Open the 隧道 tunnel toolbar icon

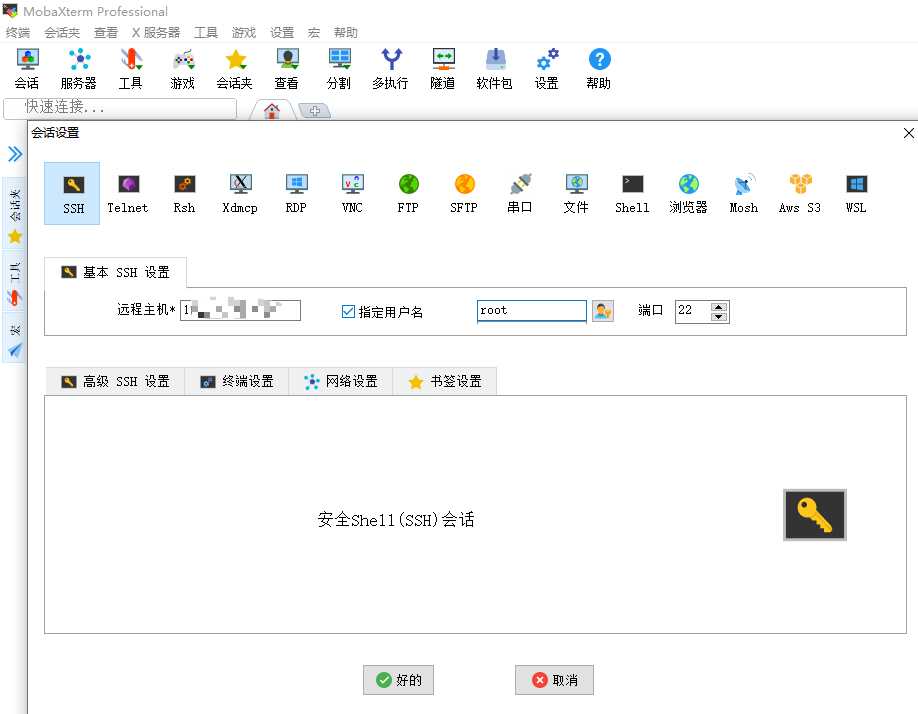click(443, 69)
